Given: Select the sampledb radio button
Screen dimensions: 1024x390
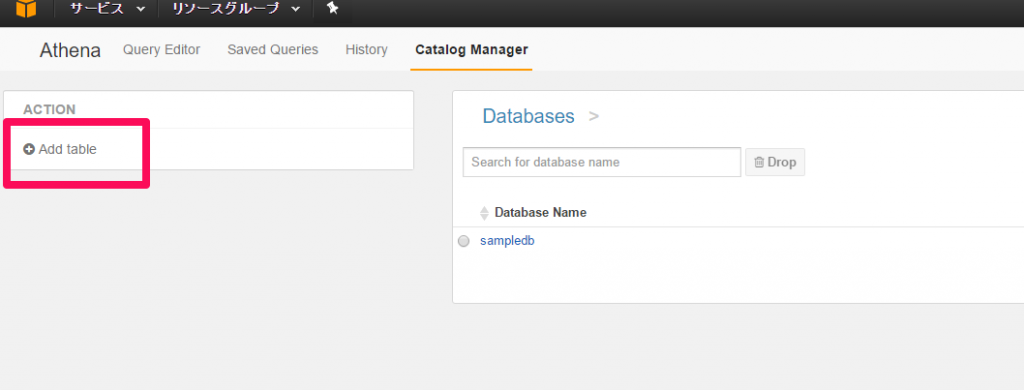Looking at the screenshot, I should [464, 241].
